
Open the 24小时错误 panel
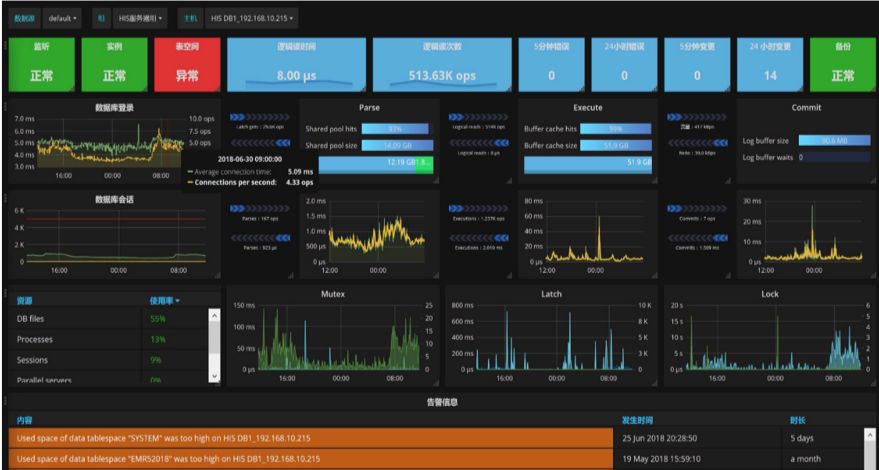click(624, 64)
